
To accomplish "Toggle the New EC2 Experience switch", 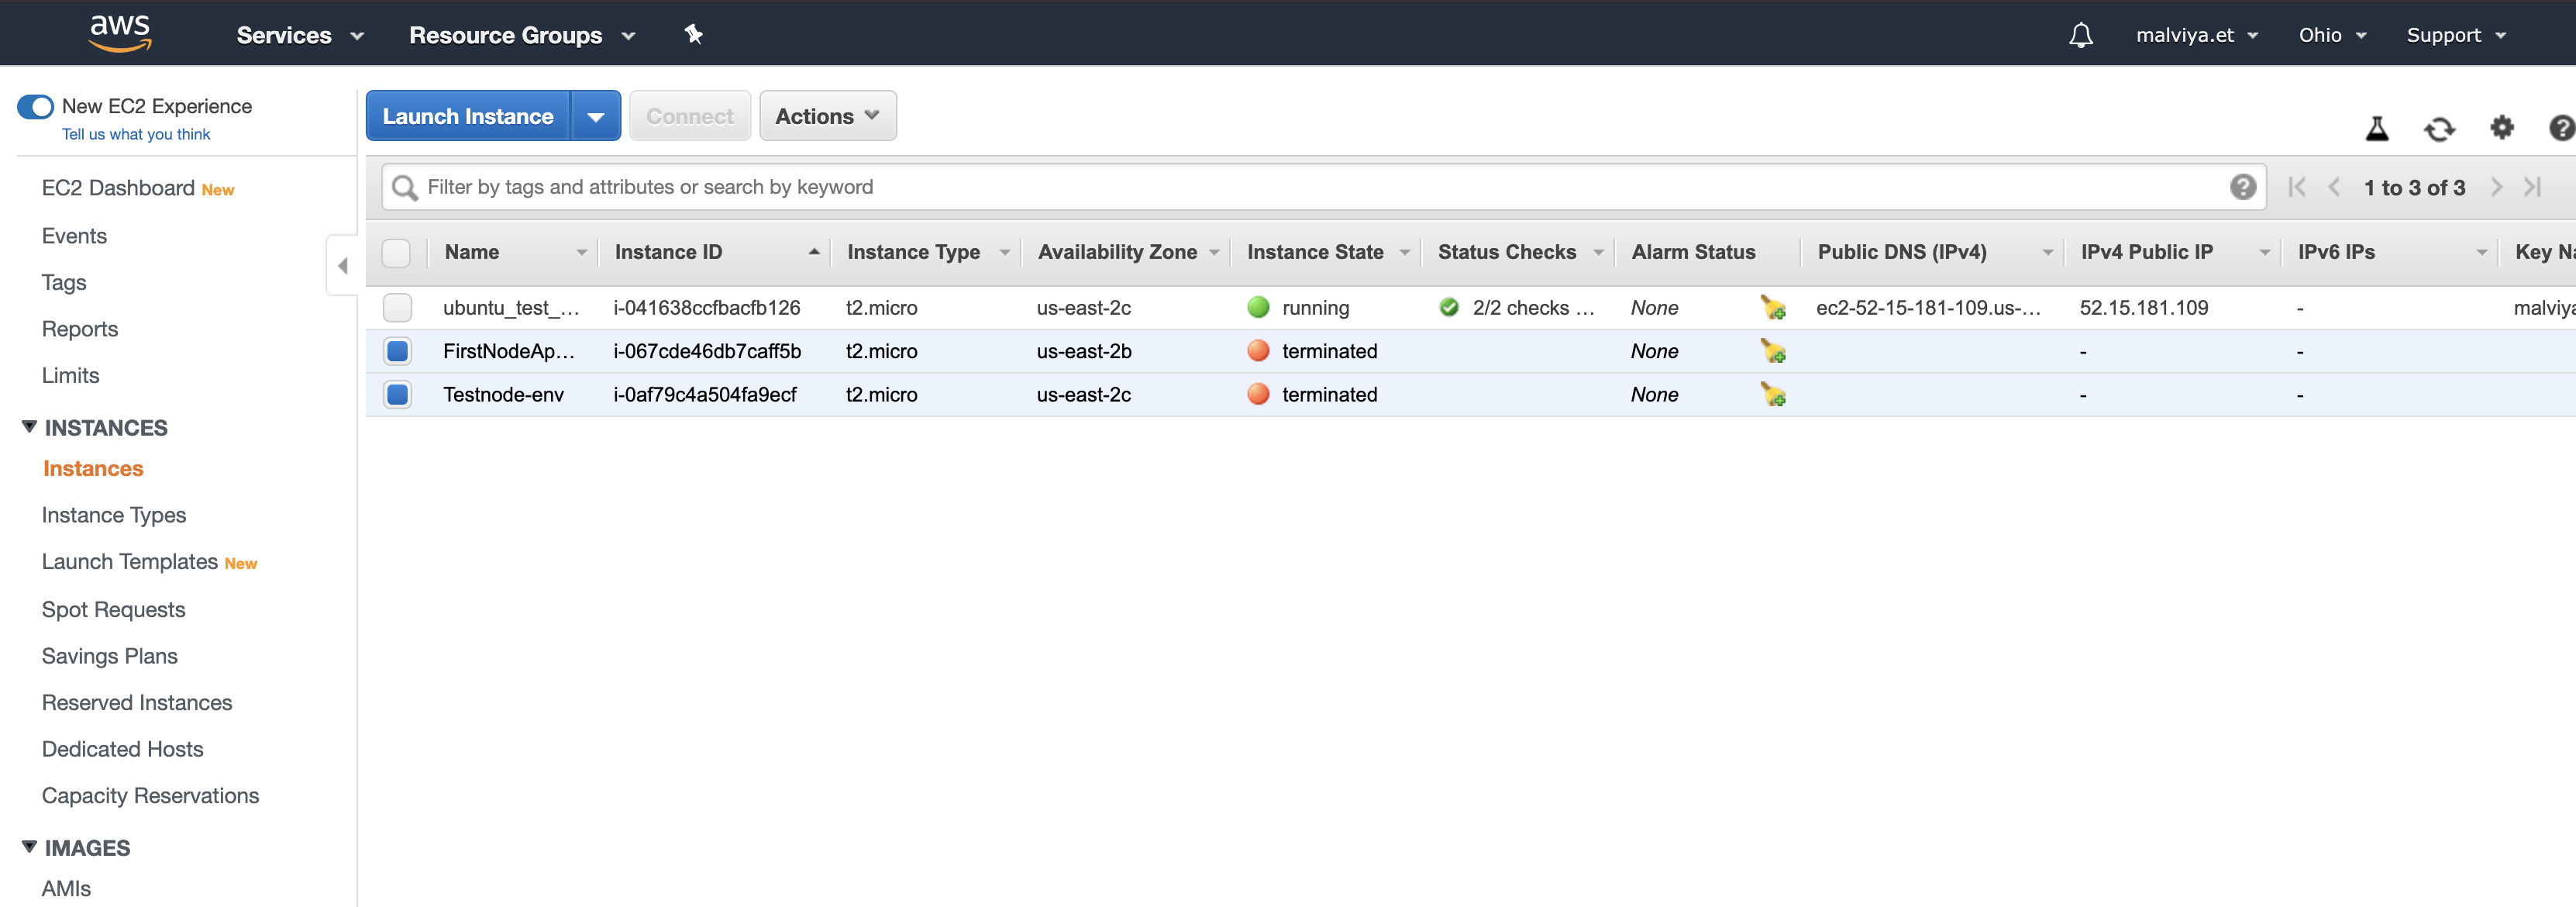I will [36, 106].
